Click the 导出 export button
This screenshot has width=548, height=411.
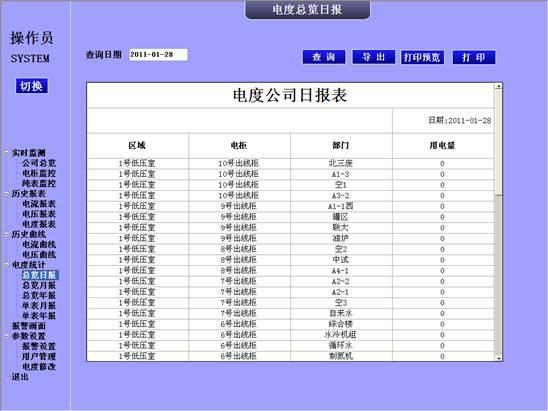click(x=374, y=57)
